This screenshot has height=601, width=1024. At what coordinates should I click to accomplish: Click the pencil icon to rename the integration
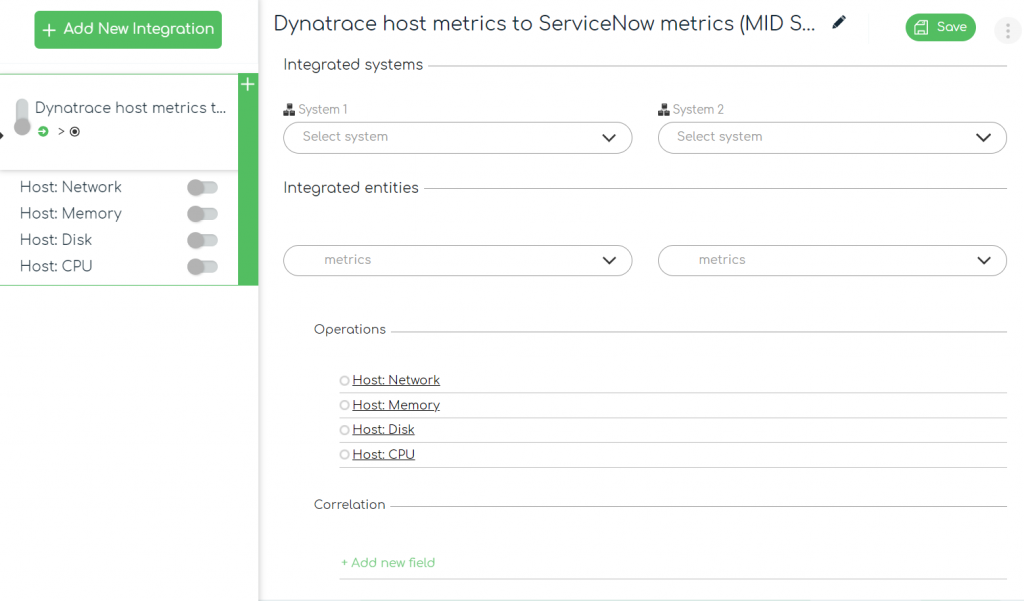(838, 22)
